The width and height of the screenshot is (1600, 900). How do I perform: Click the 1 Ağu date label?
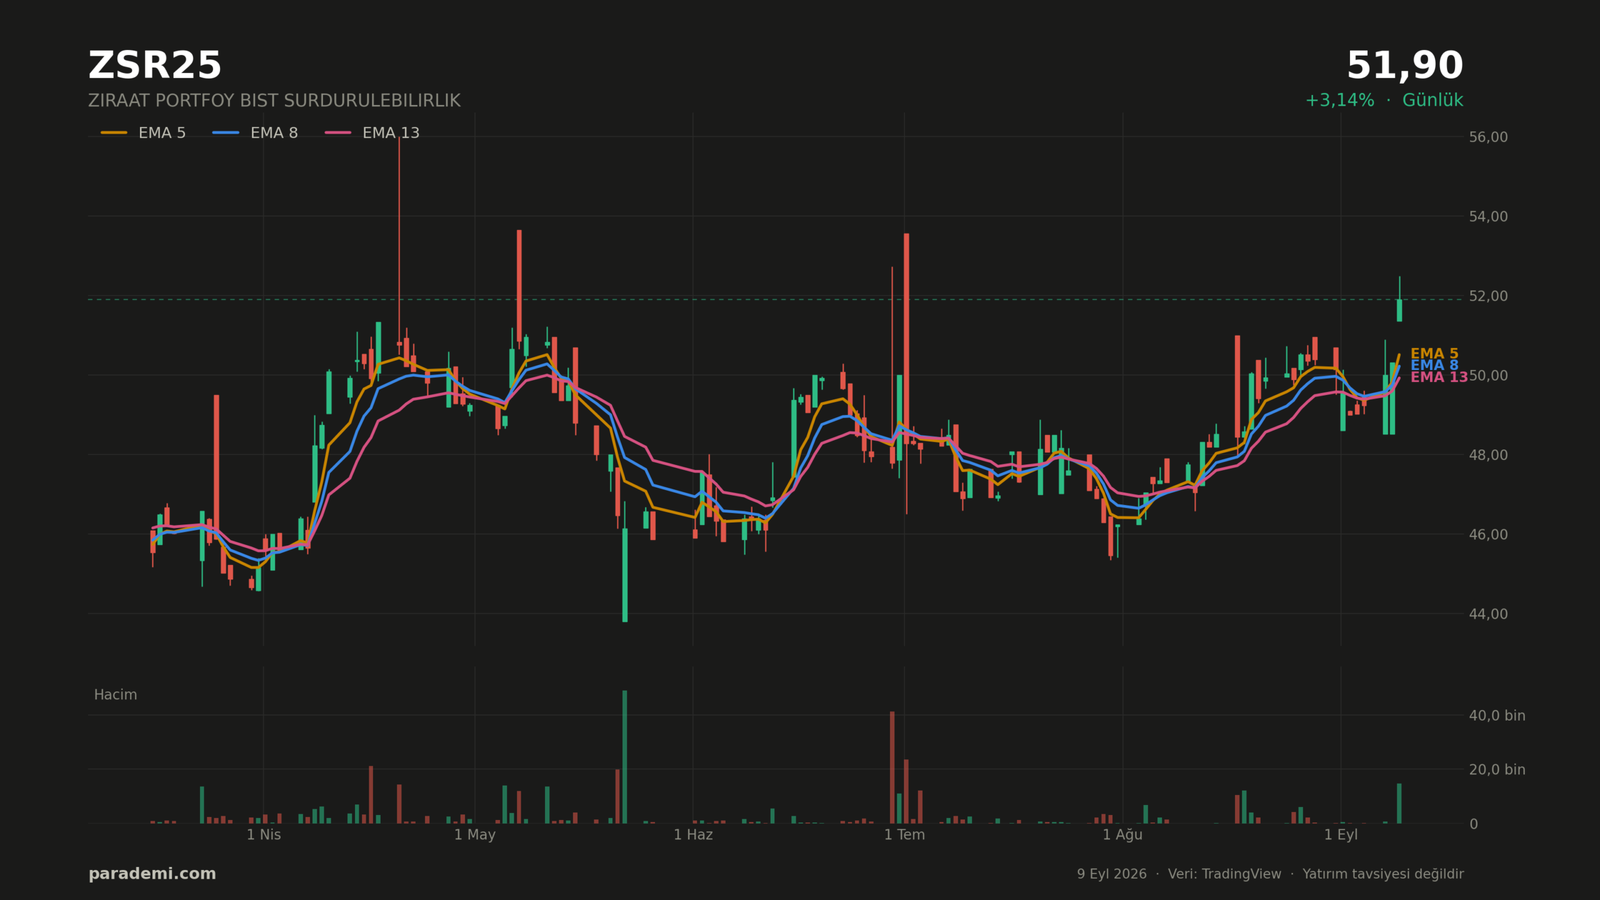(x=1122, y=835)
